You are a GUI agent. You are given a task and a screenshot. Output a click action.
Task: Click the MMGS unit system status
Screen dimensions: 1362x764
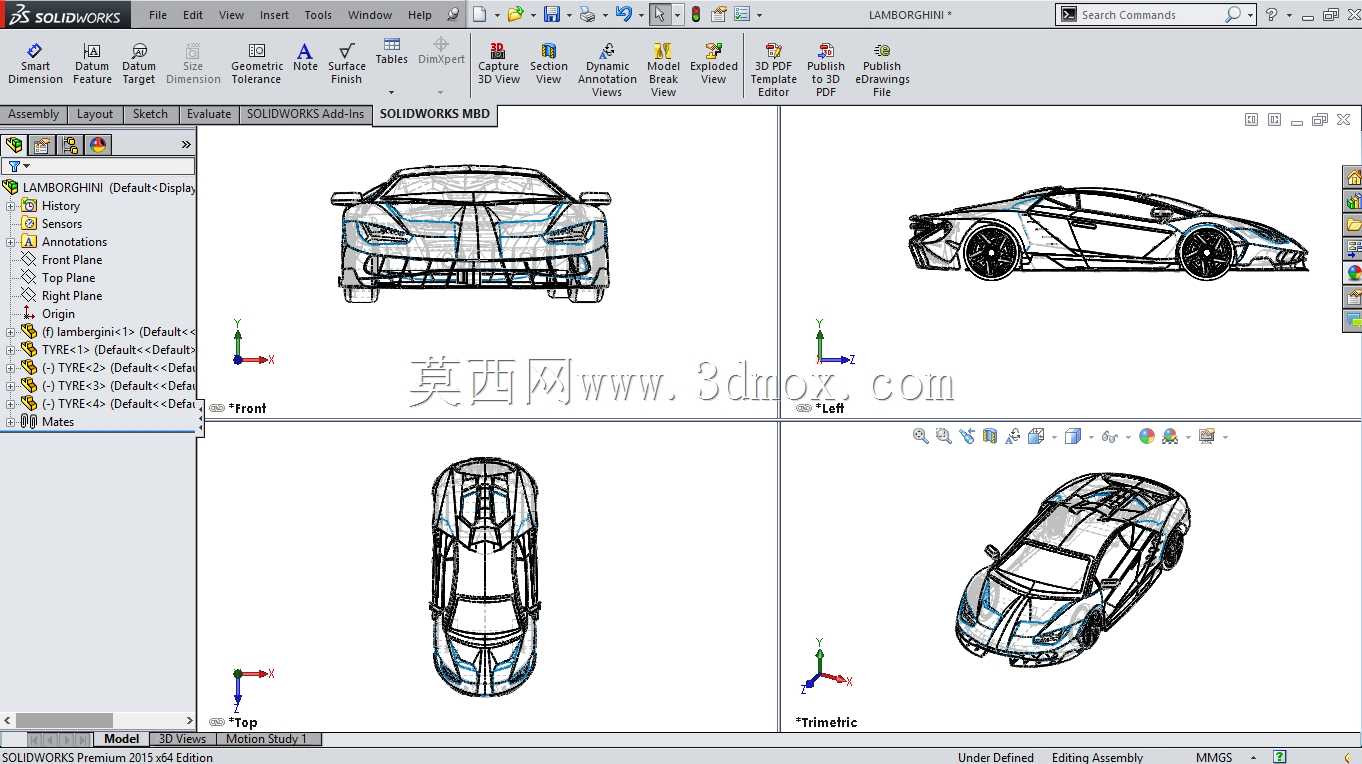pyautogui.click(x=1214, y=757)
